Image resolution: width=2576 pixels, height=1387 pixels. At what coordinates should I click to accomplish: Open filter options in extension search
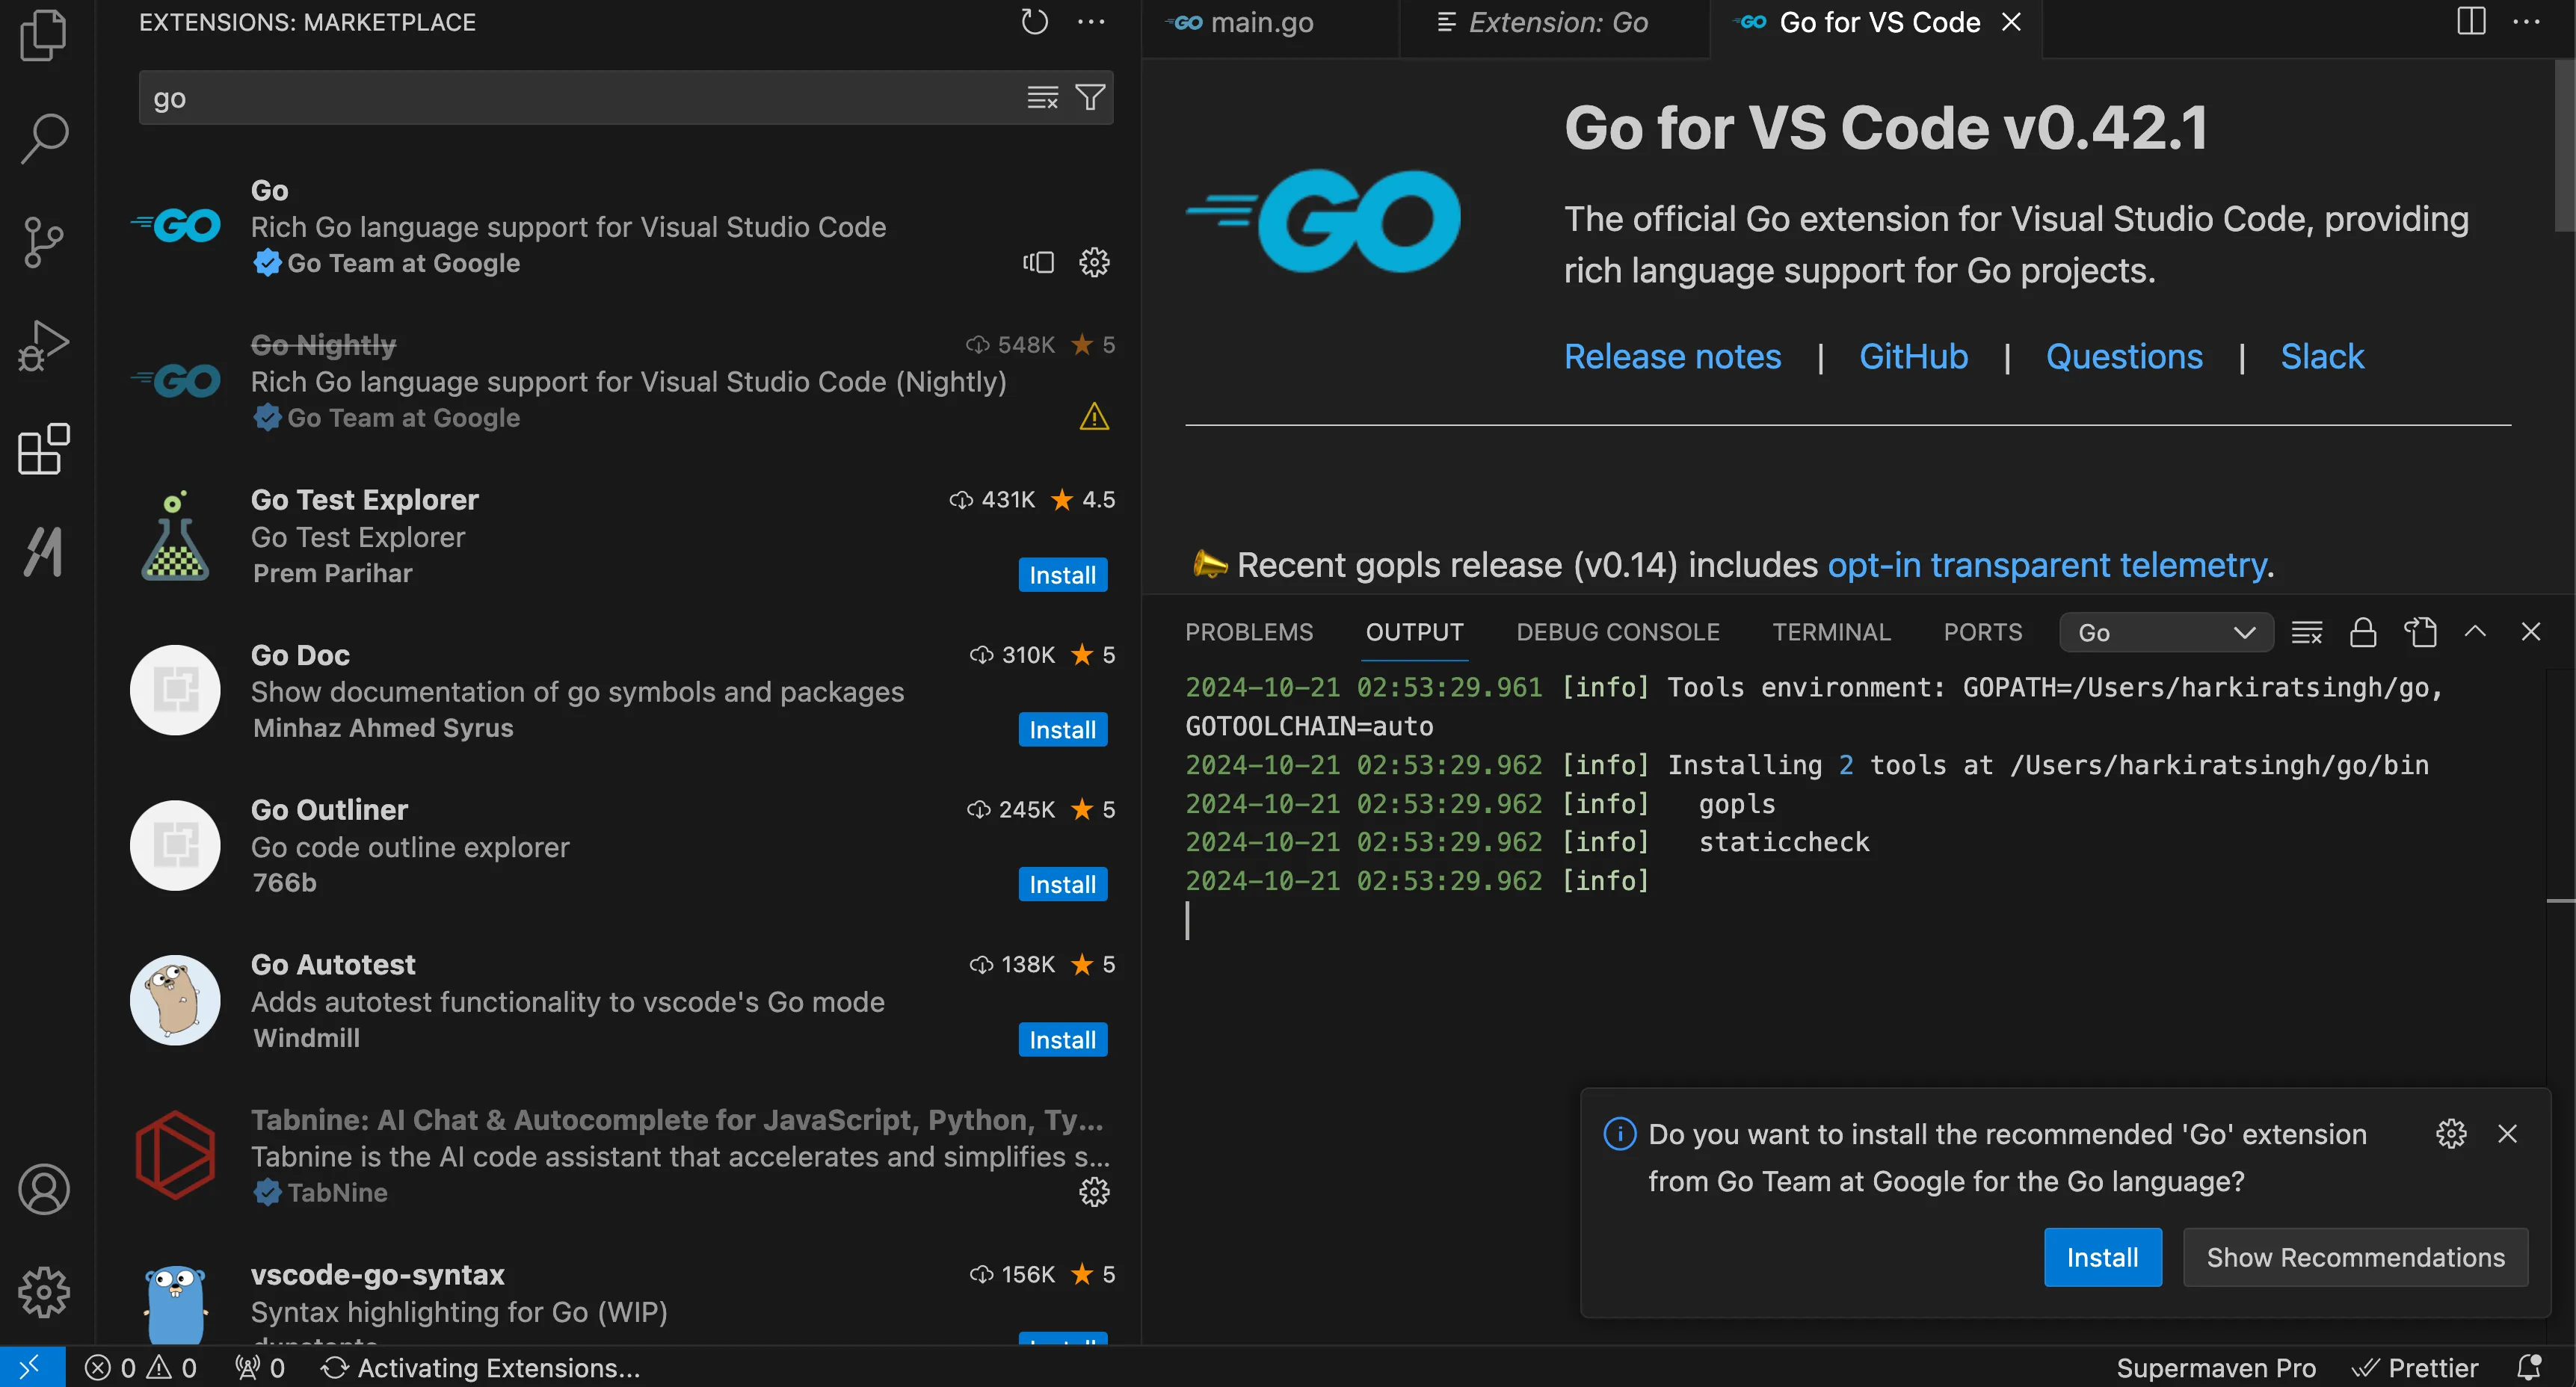coord(1089,97)
